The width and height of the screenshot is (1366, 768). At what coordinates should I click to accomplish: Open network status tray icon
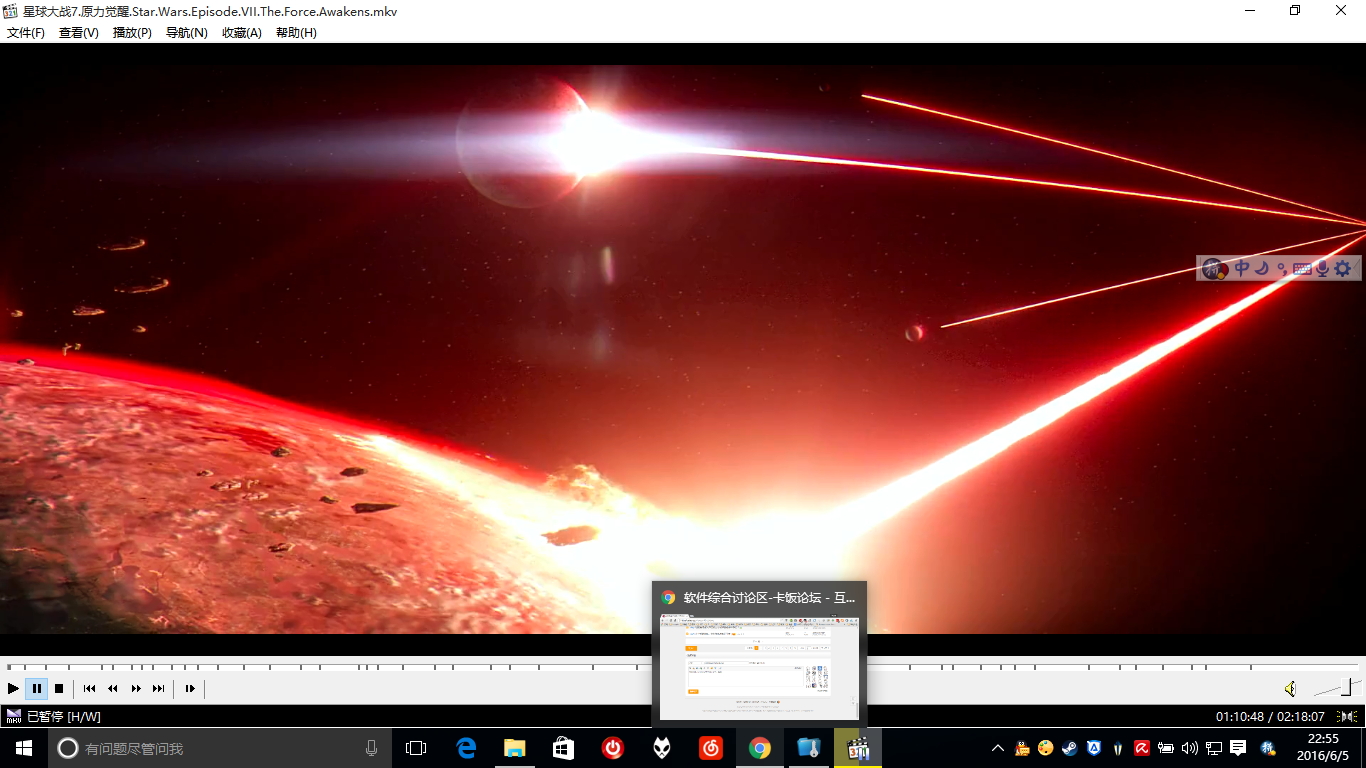coord(1214,748)
